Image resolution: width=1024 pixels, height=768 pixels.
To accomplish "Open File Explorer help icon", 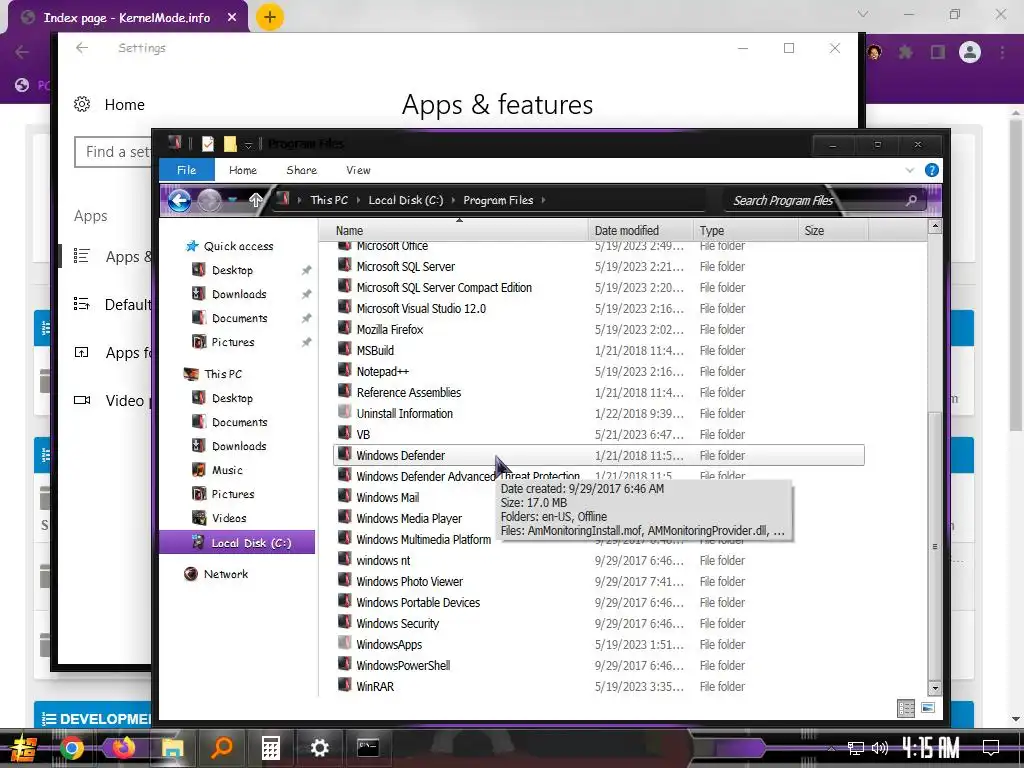I will click(932, 170).
